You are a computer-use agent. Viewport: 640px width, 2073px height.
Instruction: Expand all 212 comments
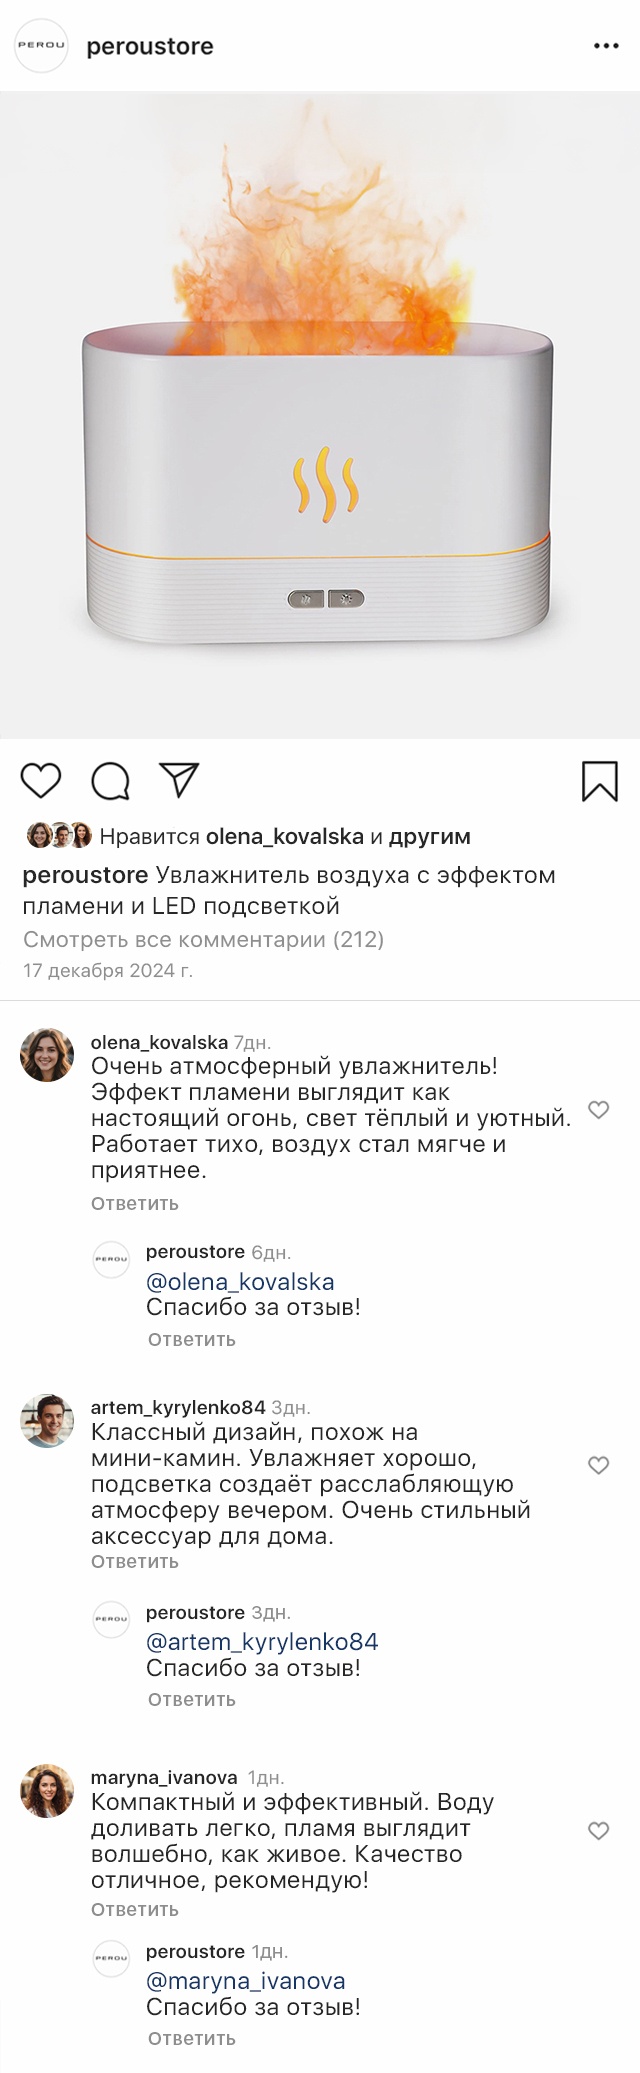pyautogui.click(x=203, y=939)
